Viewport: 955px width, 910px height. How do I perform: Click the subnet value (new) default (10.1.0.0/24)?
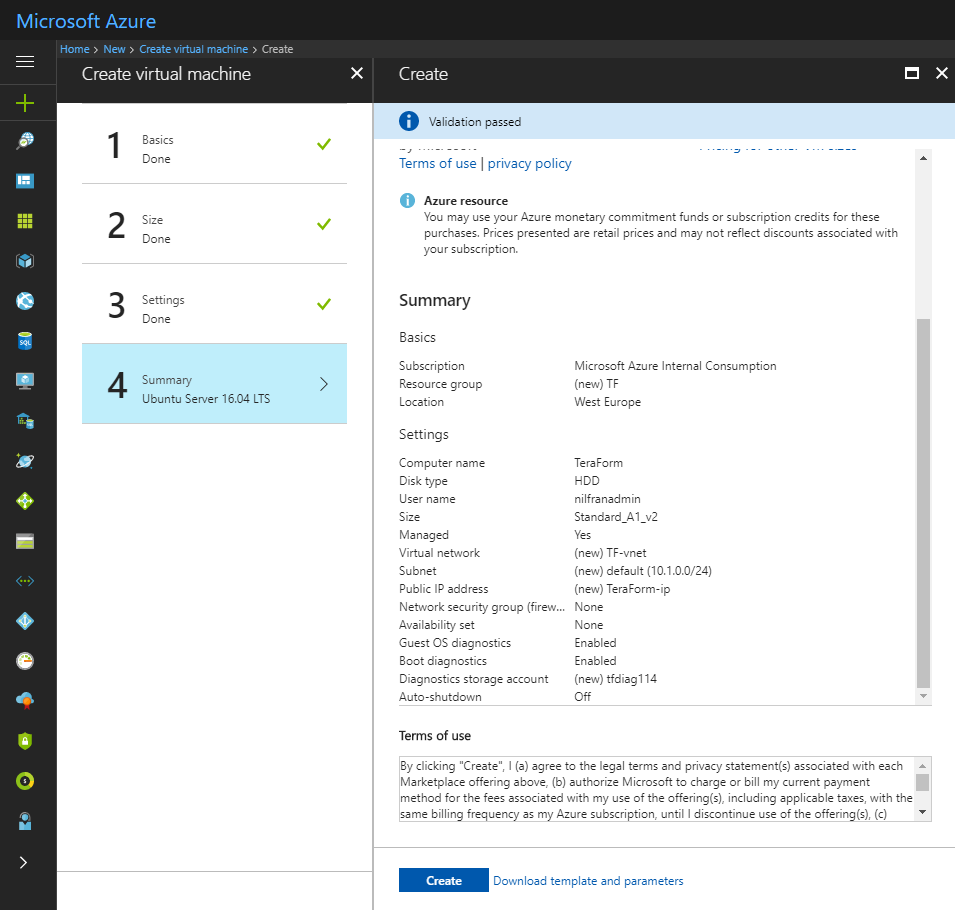pos(643,571)
